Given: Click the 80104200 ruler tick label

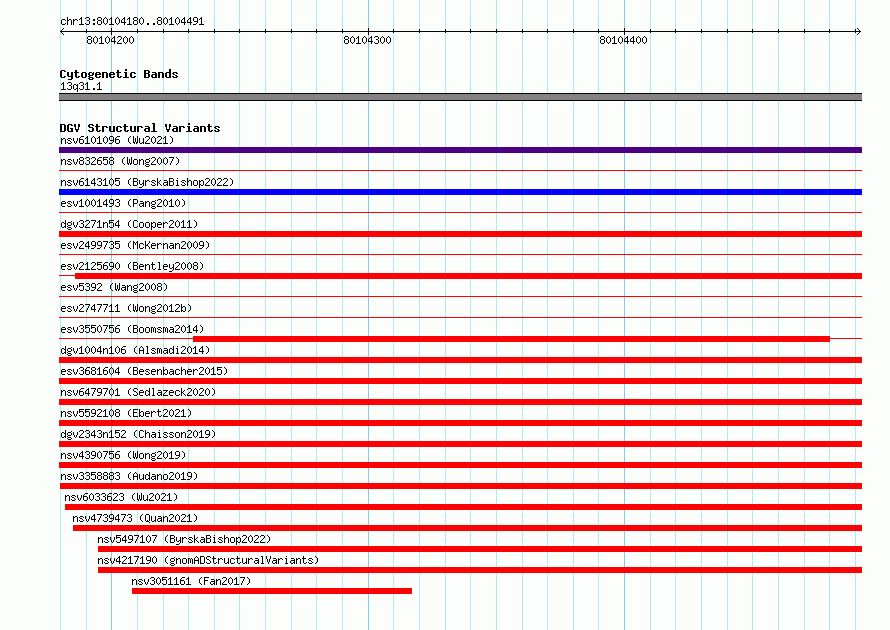Looking at the screenshot, I should (111, 40).
